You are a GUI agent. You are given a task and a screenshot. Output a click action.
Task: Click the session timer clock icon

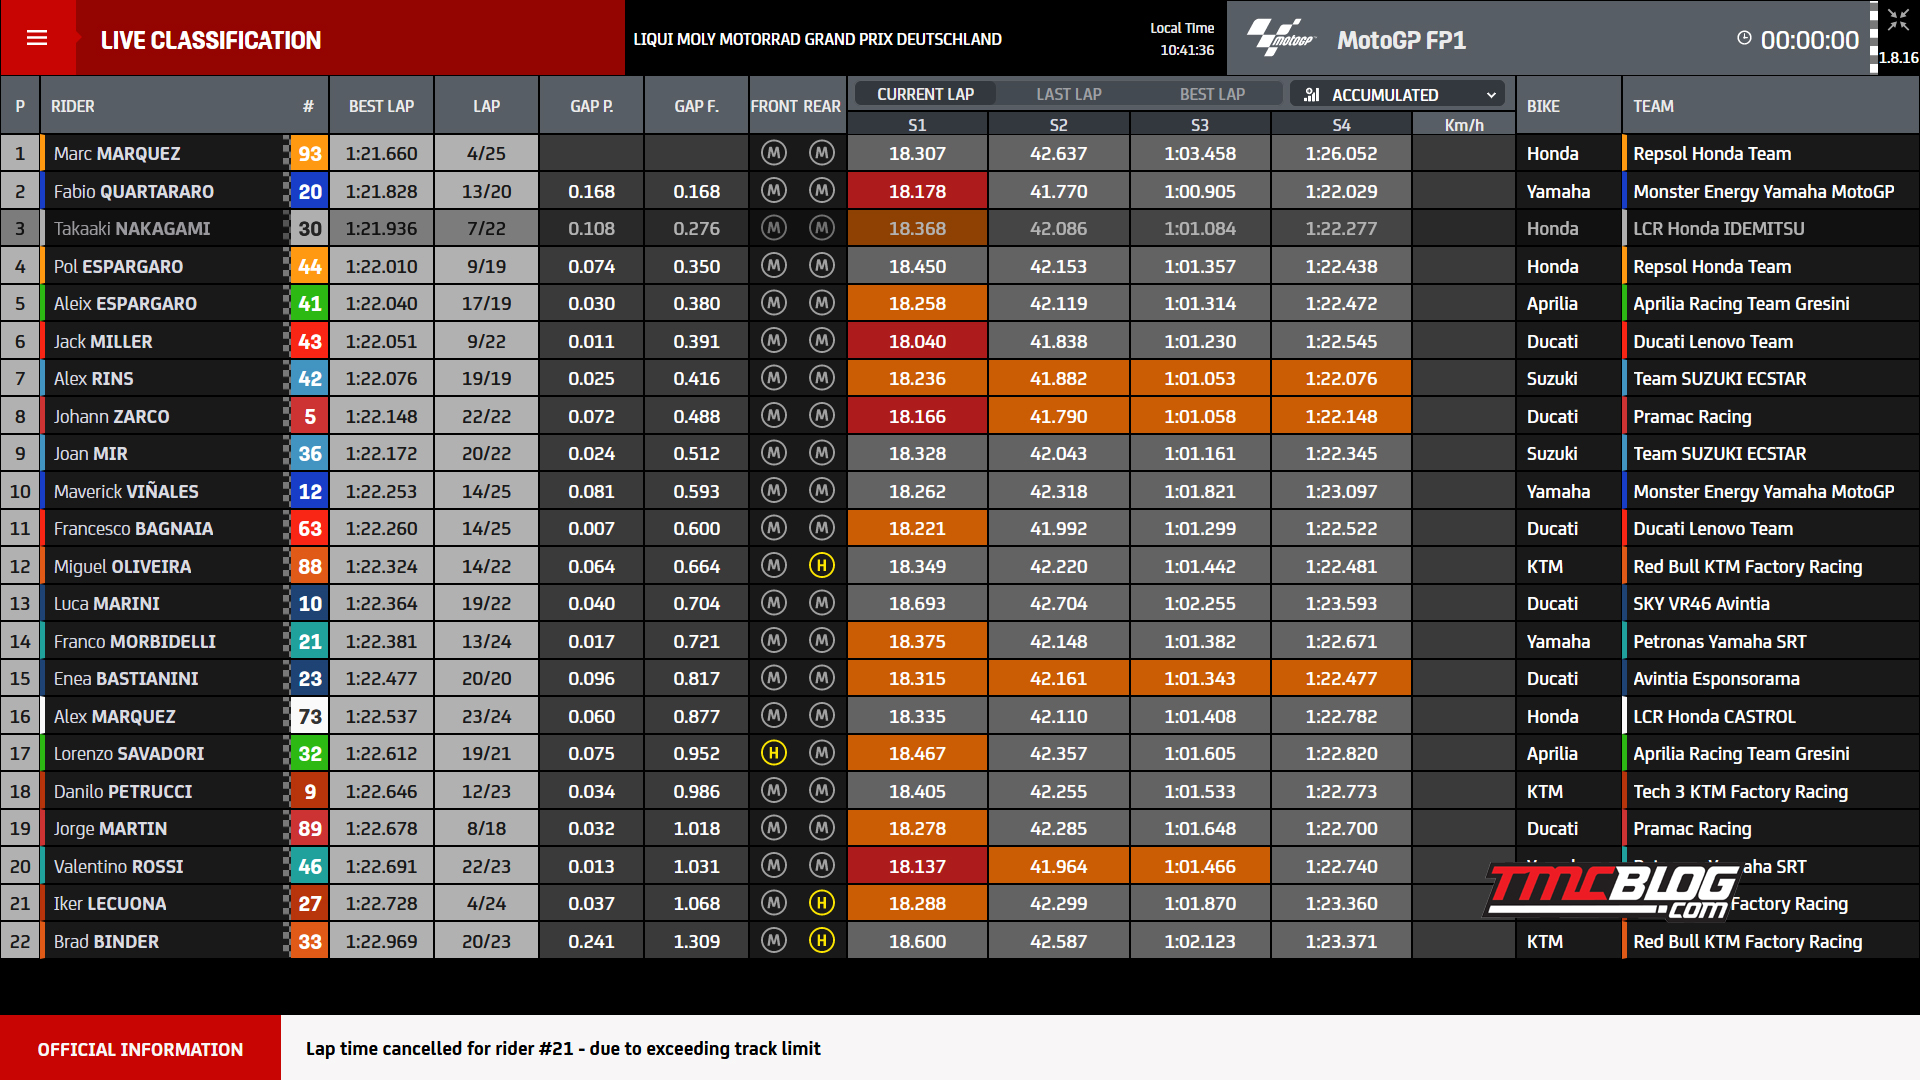pyautogui.click(x=1744, y=38)
